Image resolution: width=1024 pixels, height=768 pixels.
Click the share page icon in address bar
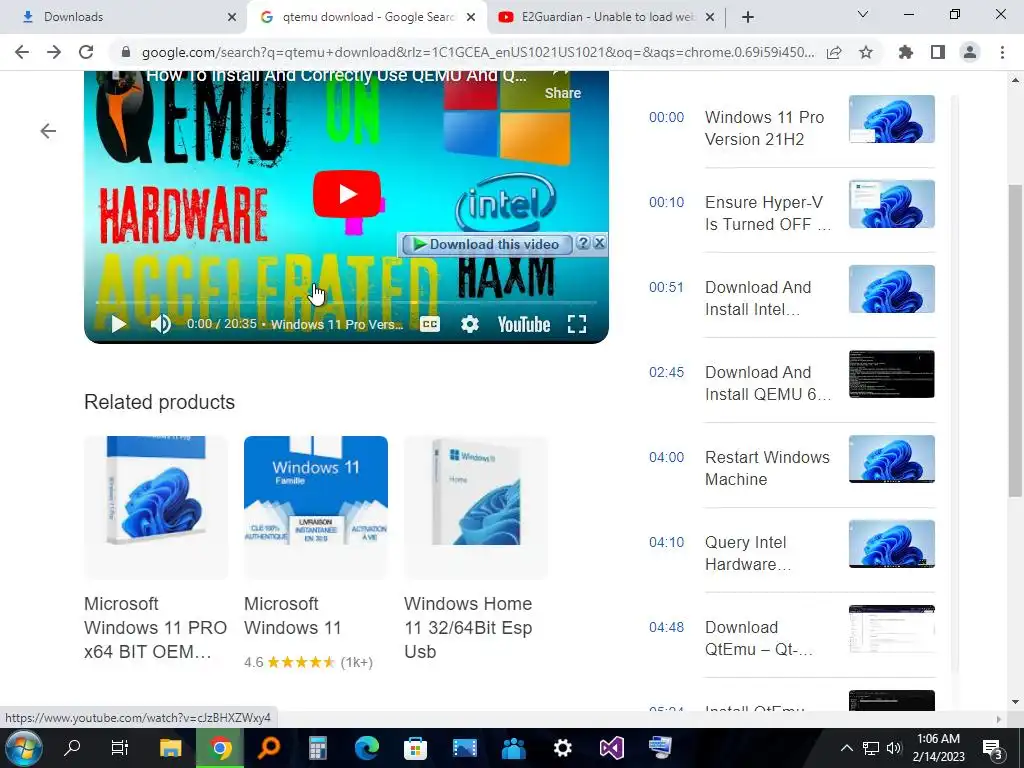pyautogui.click(x=834, y=52)
